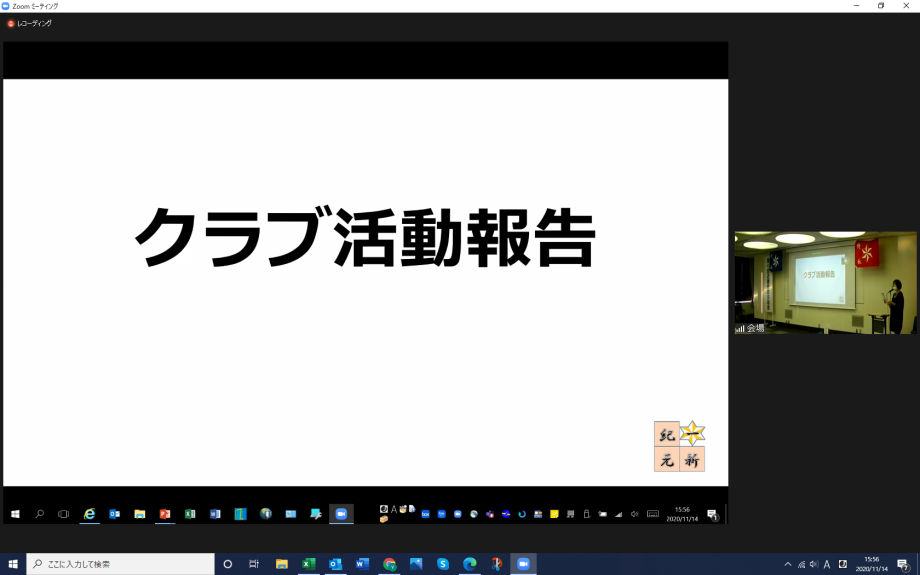920x575 pixels.
Task: Open the network status icon in tray
Action: pyautogui.click(x=801, y=564)
